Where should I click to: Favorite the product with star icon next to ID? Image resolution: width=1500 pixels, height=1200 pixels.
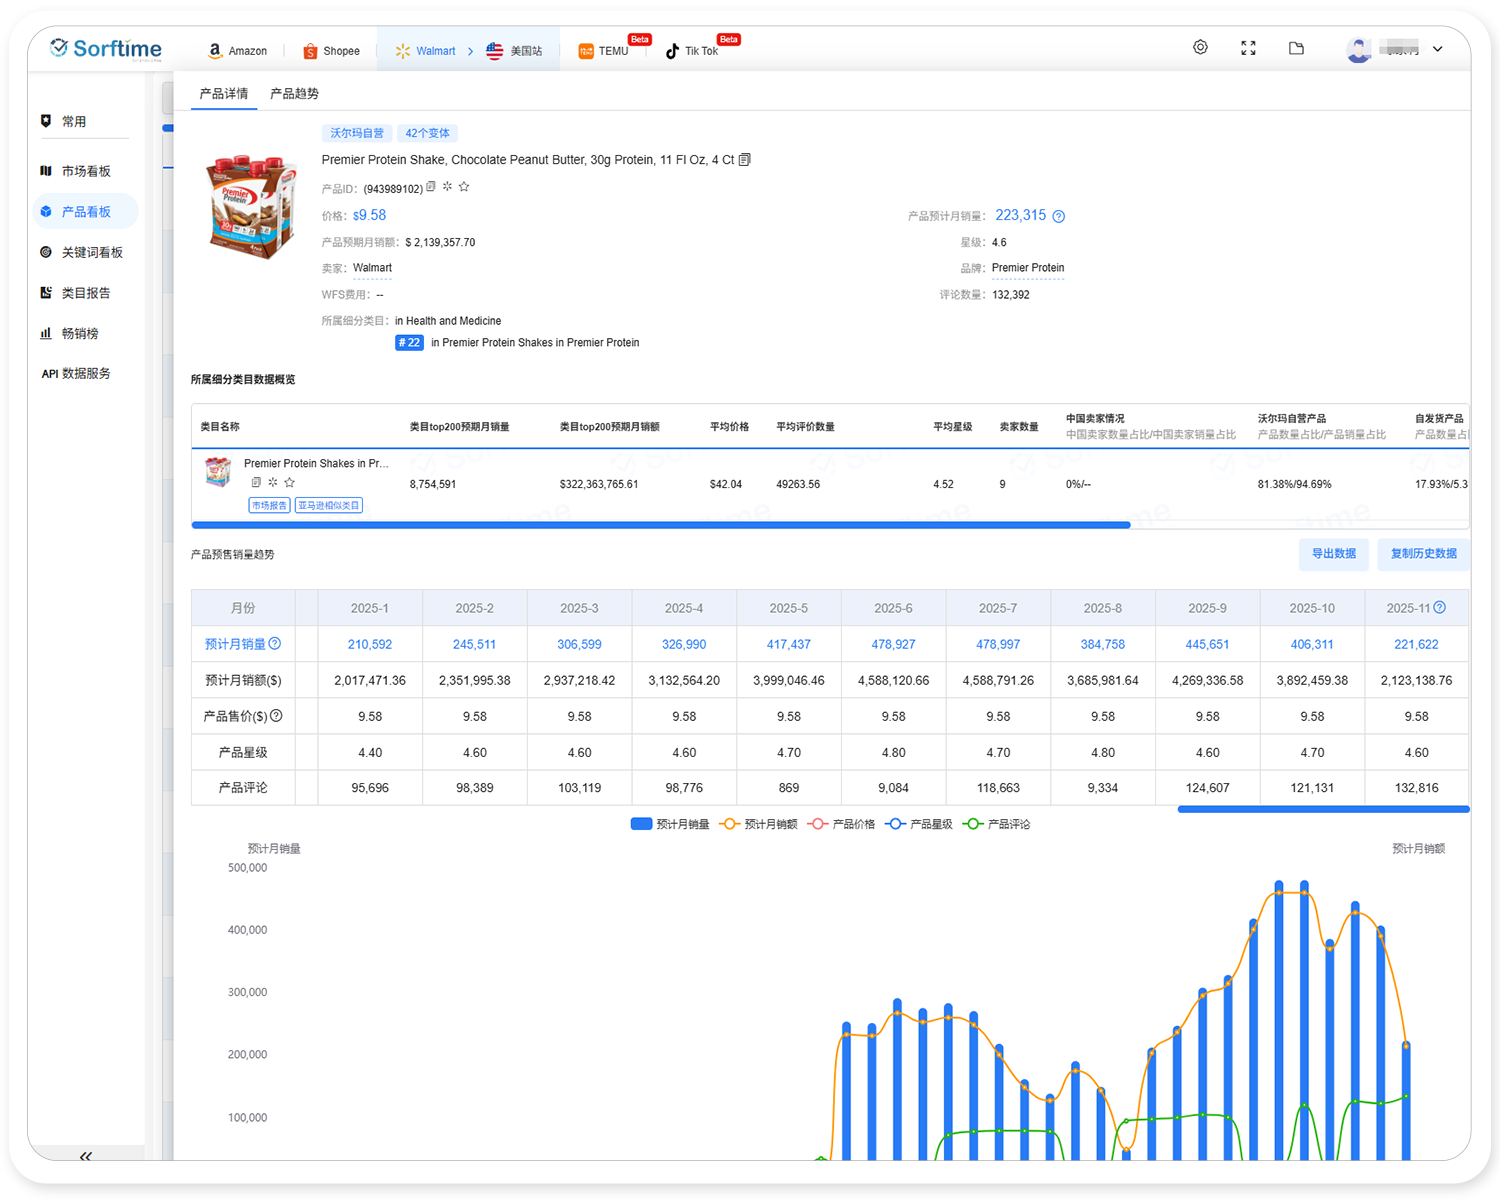tap(464, 187)
